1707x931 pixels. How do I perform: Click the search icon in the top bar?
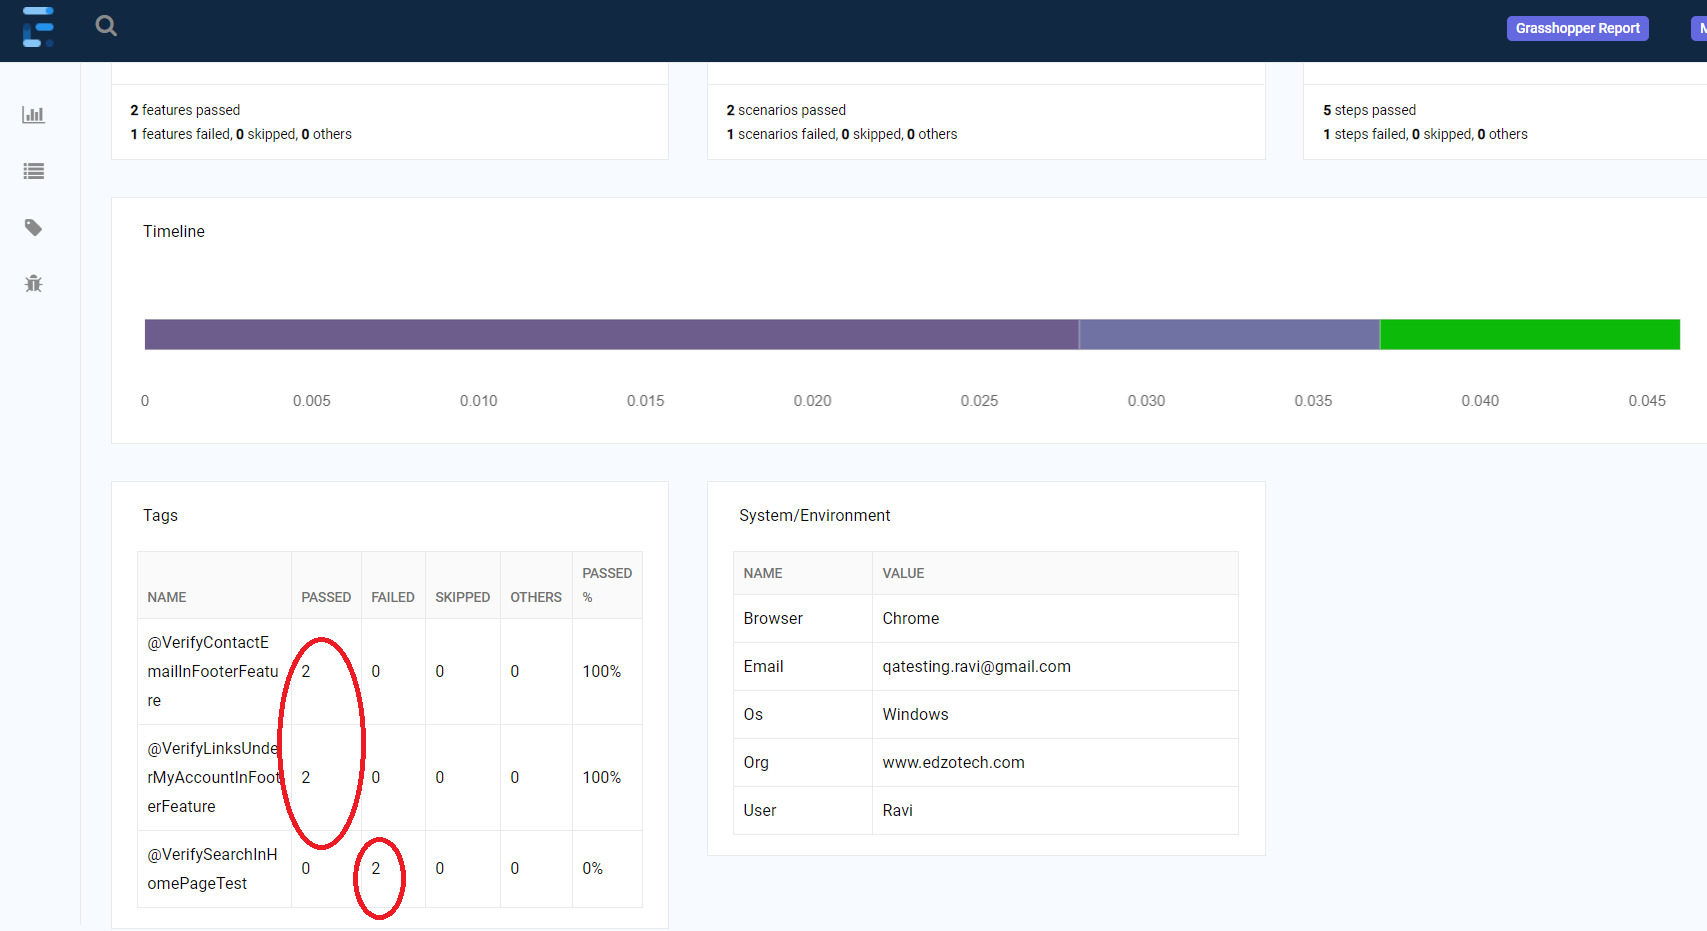pos(106,26)
